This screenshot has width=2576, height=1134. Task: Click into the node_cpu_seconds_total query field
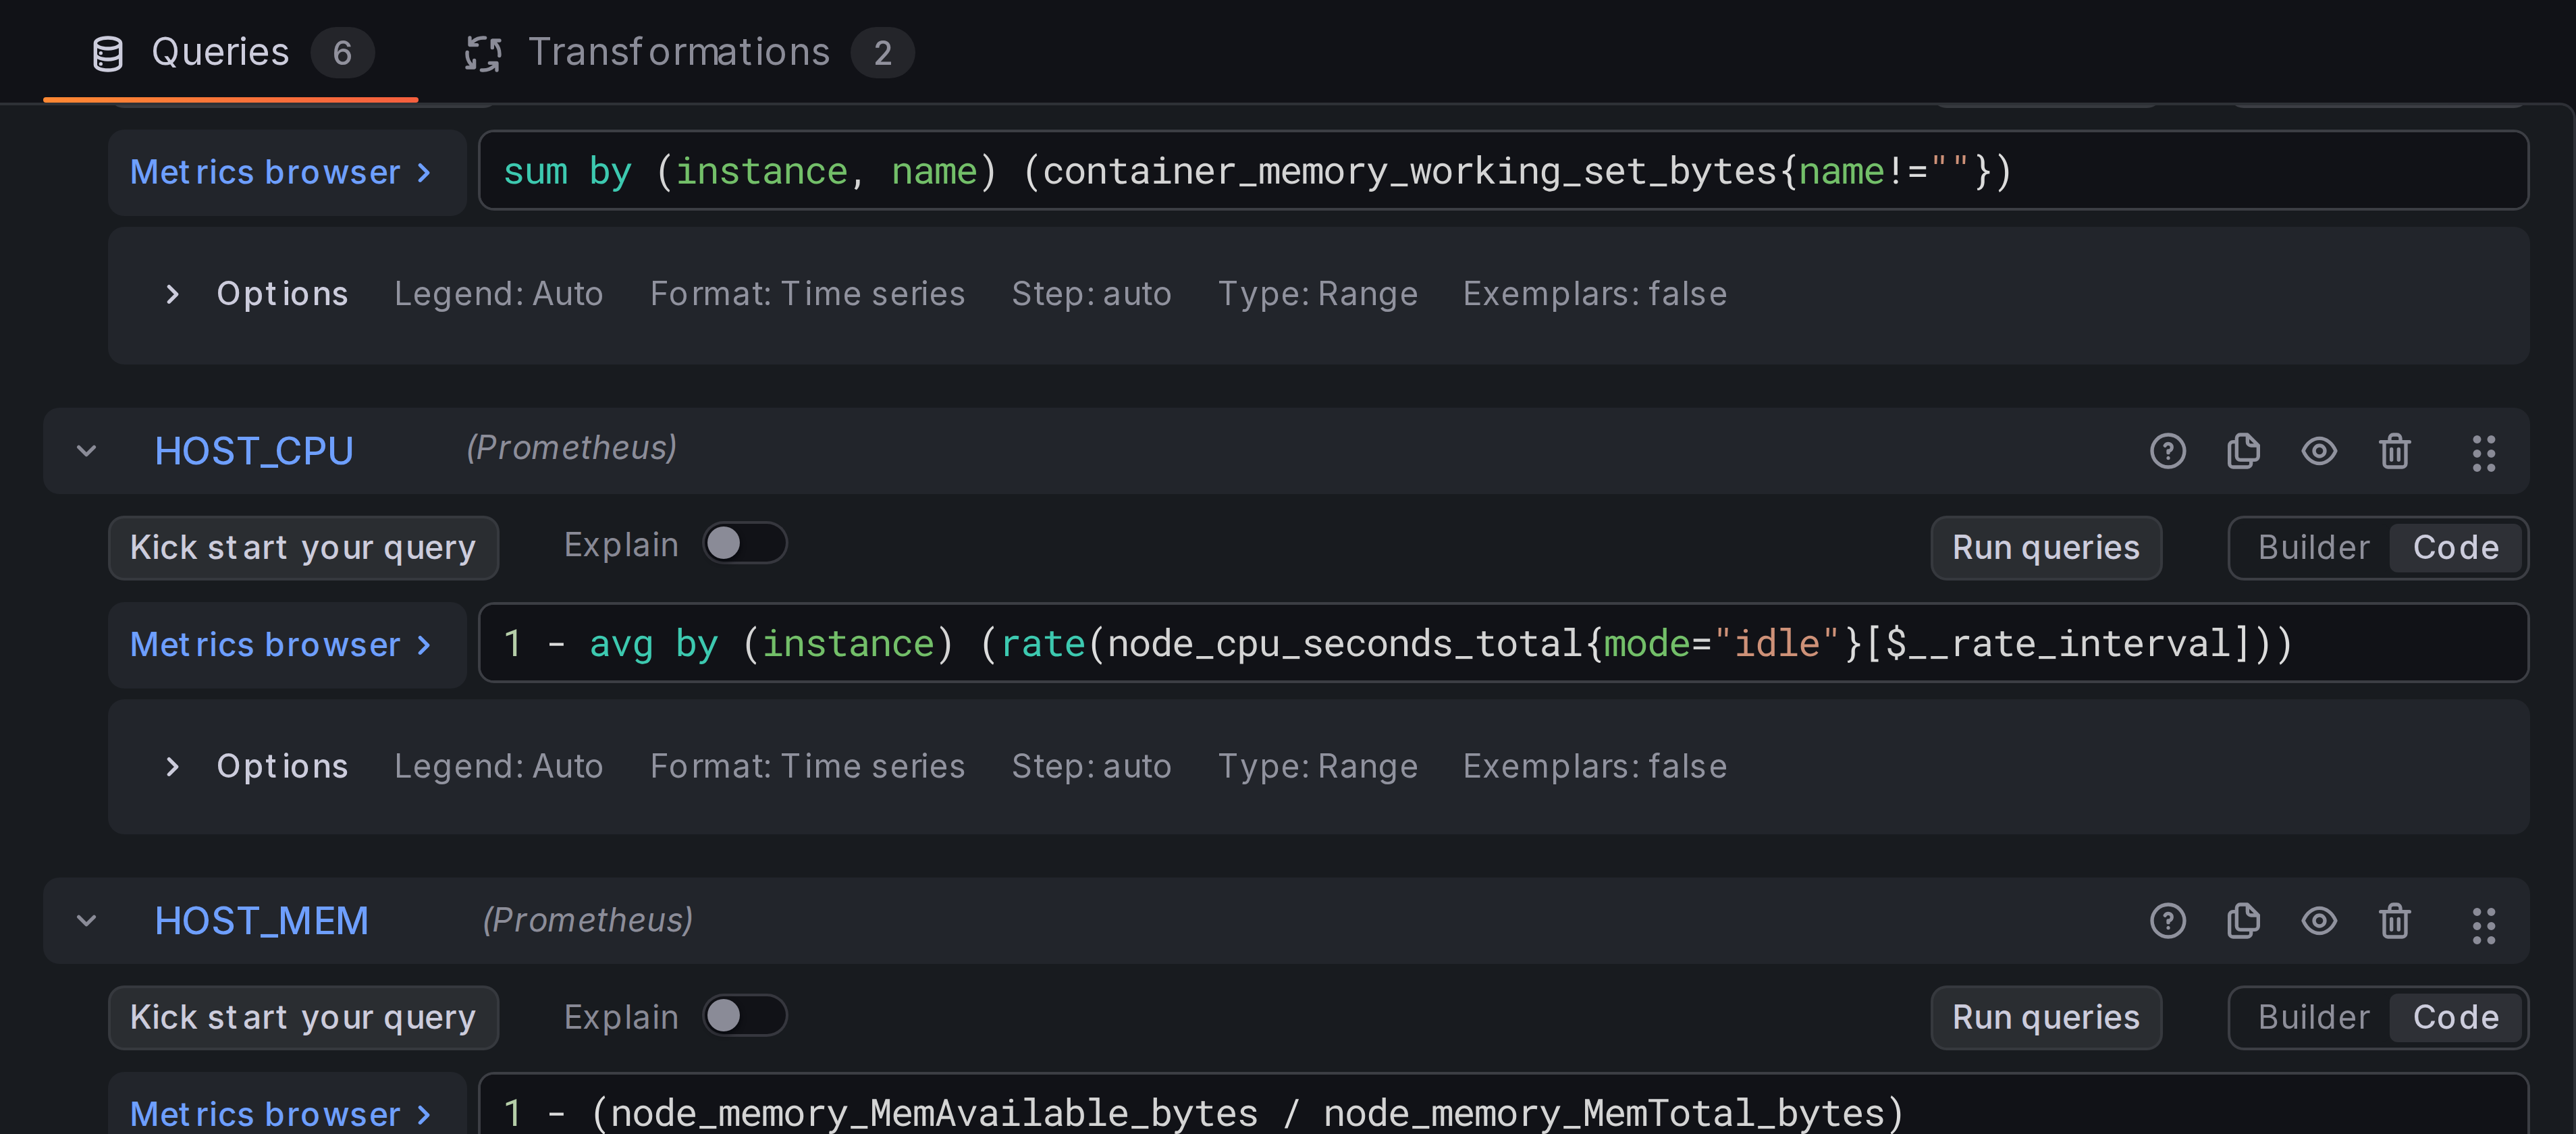(x=1503, y=643)
